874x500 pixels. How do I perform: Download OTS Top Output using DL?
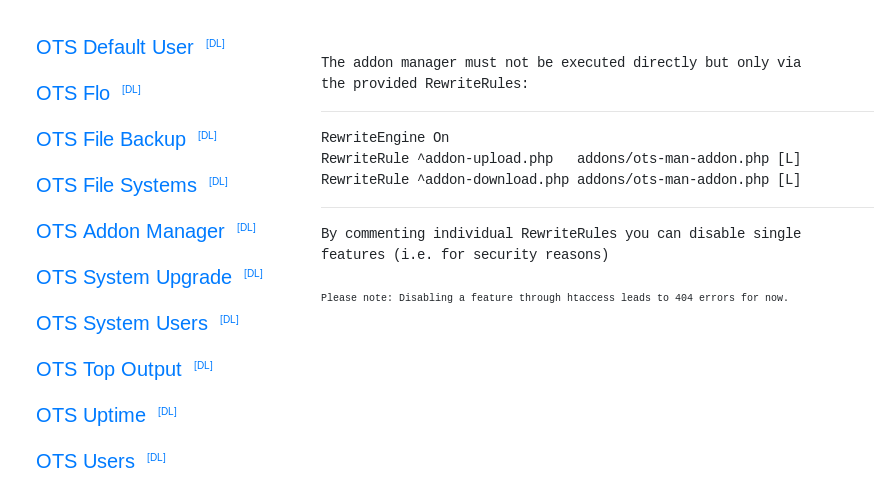click(x=203, y=366)
